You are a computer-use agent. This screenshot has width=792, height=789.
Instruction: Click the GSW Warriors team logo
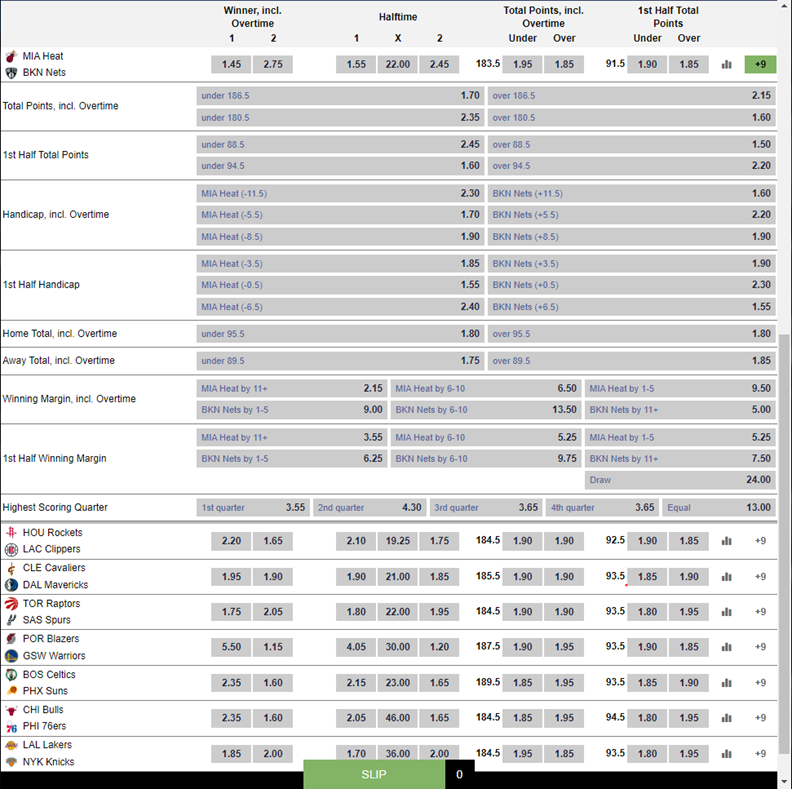(11, 656)
